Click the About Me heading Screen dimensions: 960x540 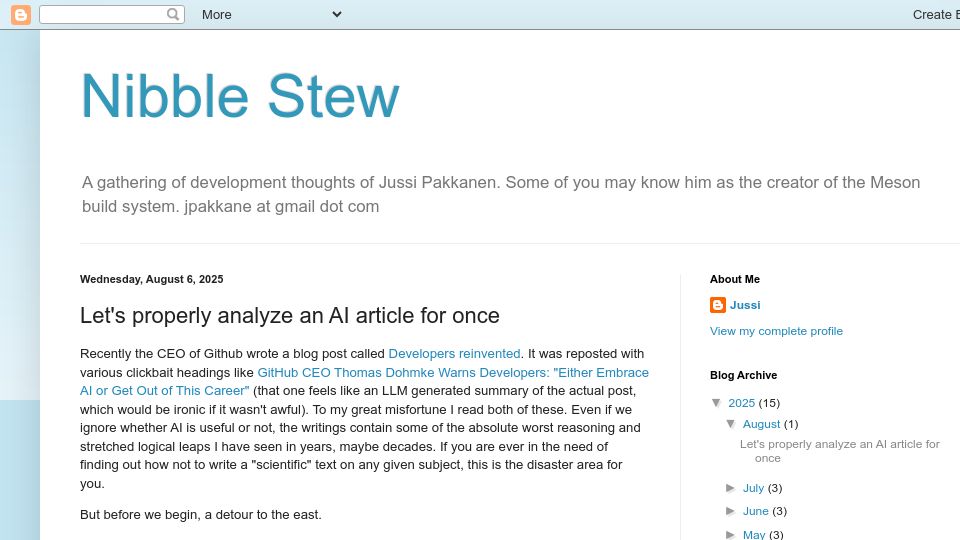[735, 279]
